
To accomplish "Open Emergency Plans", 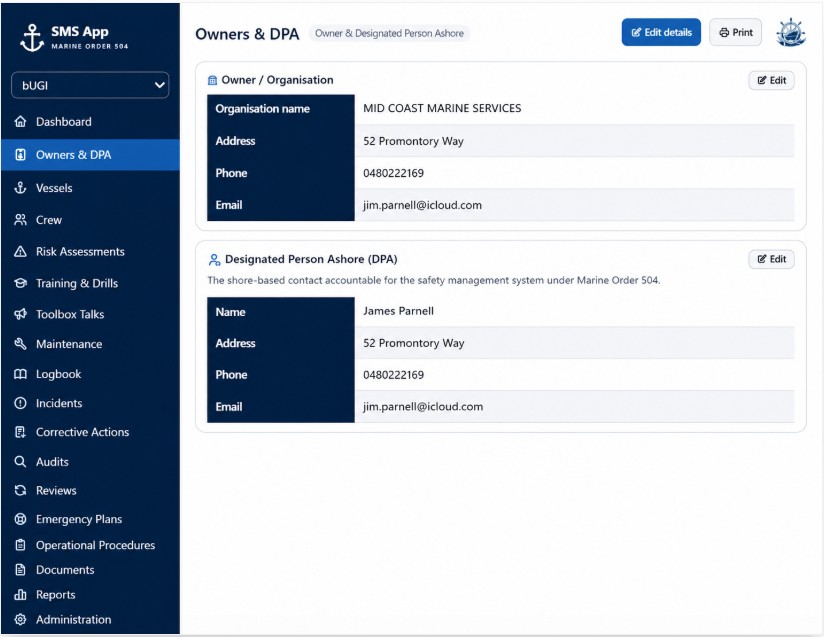I will coord(90,519).
